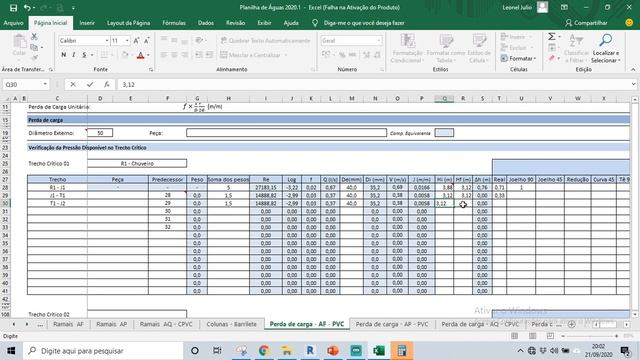Open Formatação Condicional menu
Image resolution: width=640 pixels, height=360 pixels.
coord(407,48)
